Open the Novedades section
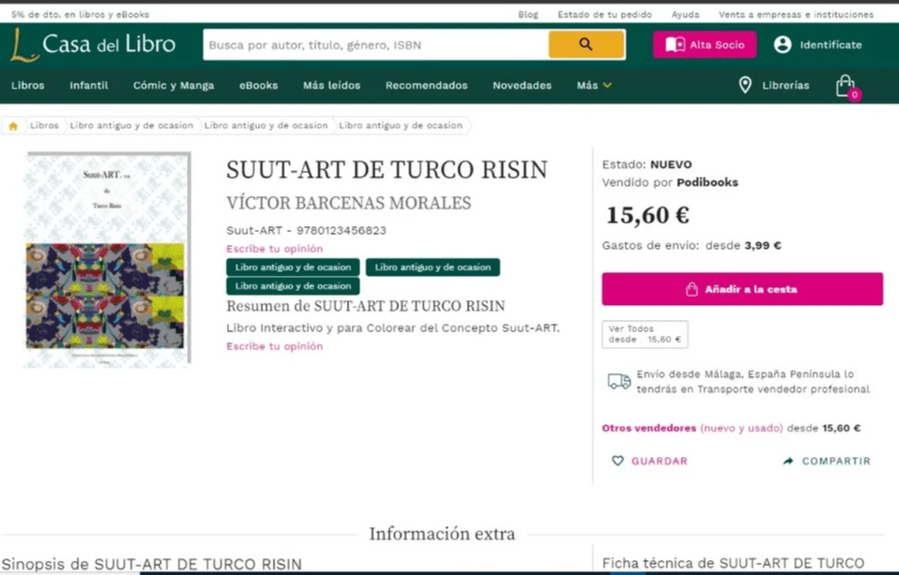The image size is (899, 575). click(x=522, y=85)
